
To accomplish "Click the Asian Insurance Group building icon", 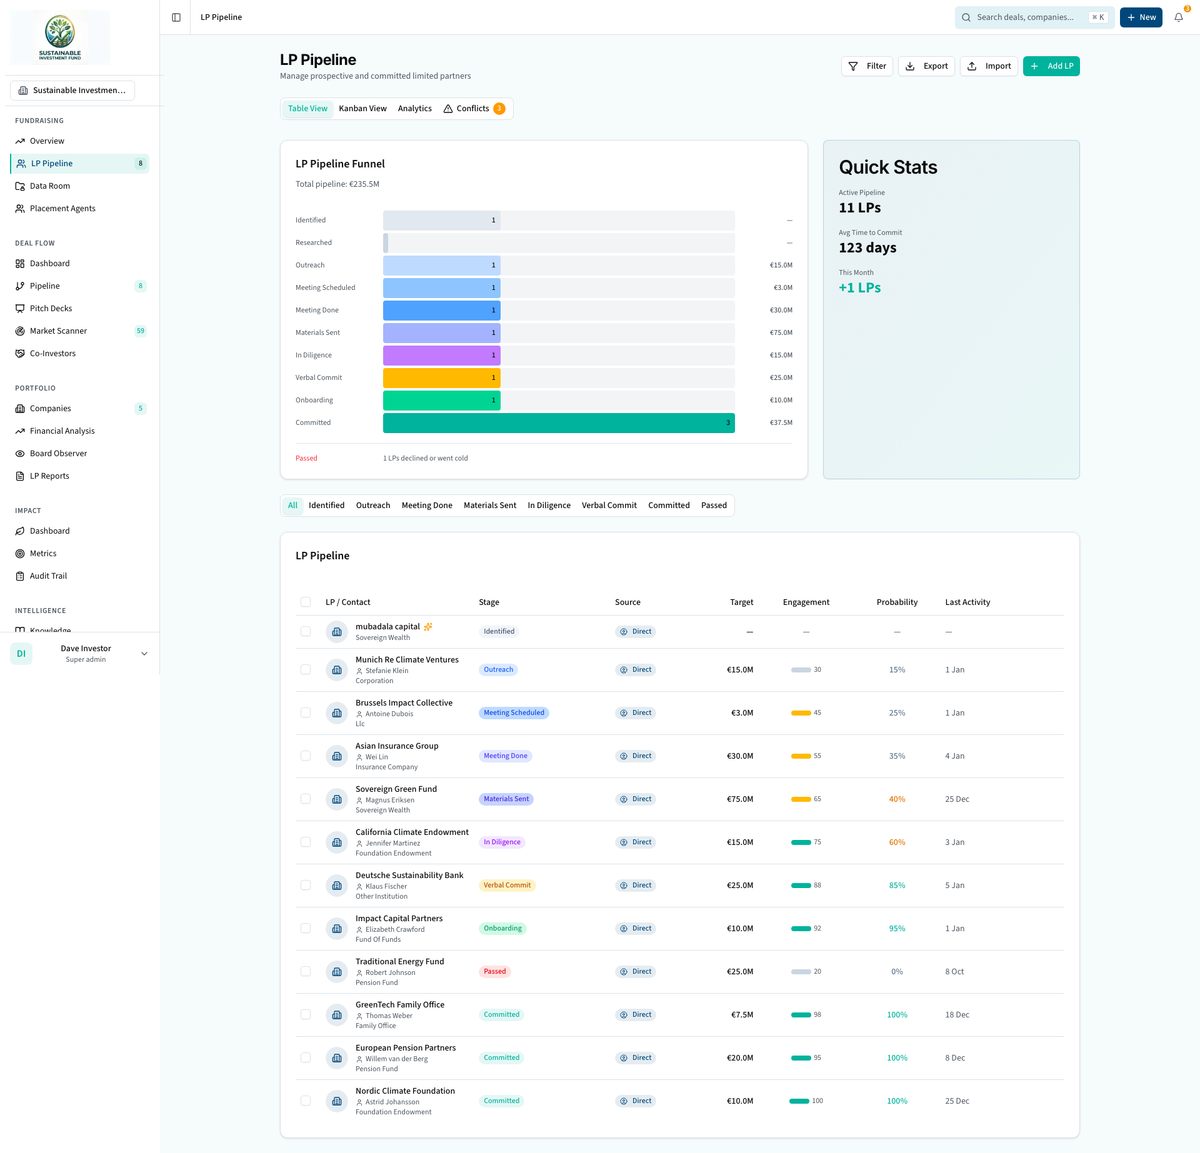I will pos(337,756).
